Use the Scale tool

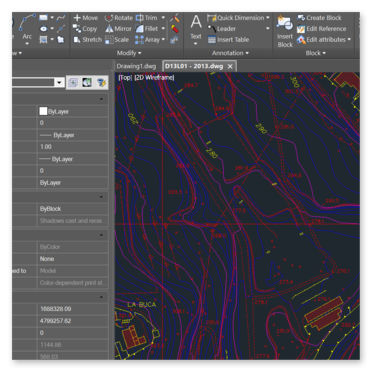click(117, 40)
